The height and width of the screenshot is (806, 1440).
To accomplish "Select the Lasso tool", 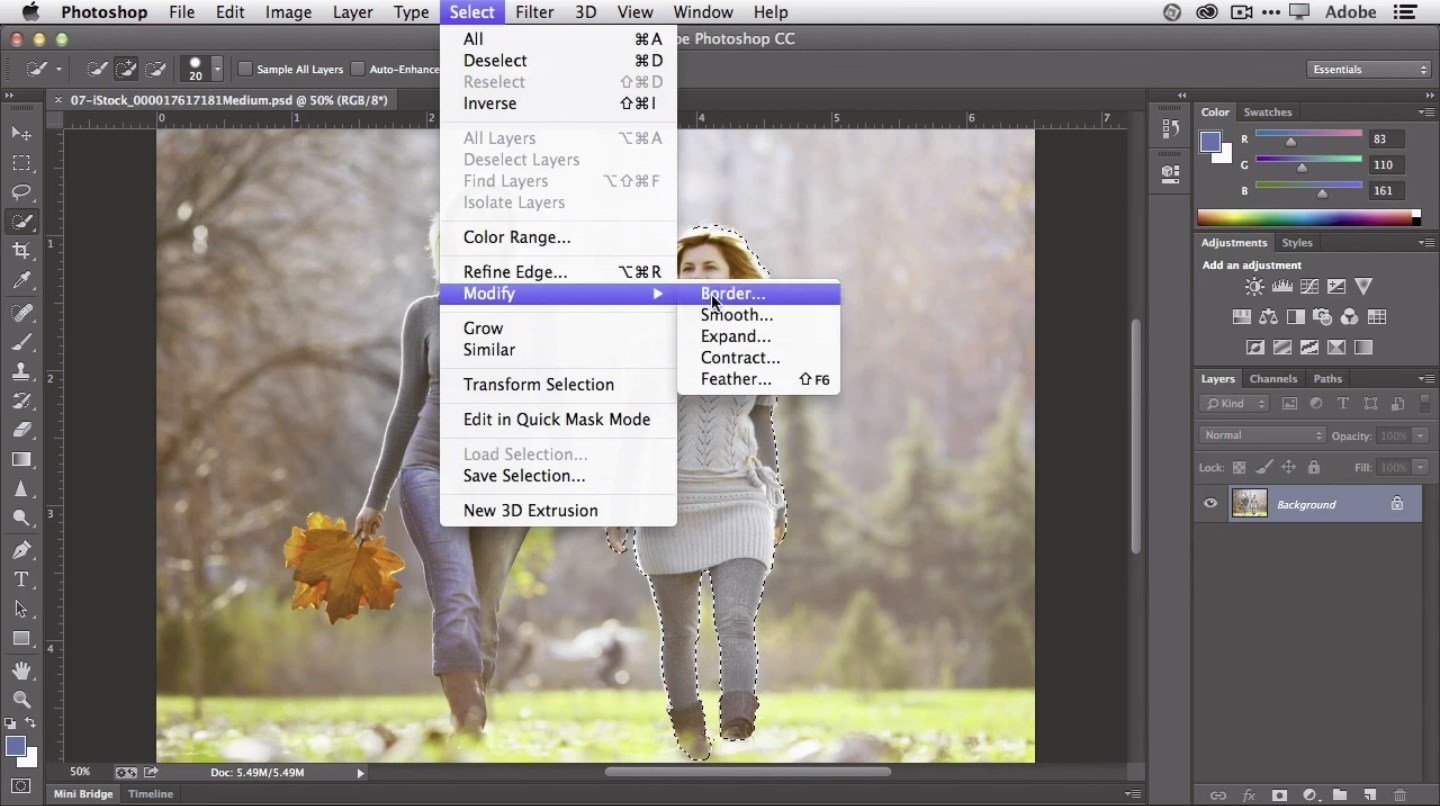I will coord(22,192).
